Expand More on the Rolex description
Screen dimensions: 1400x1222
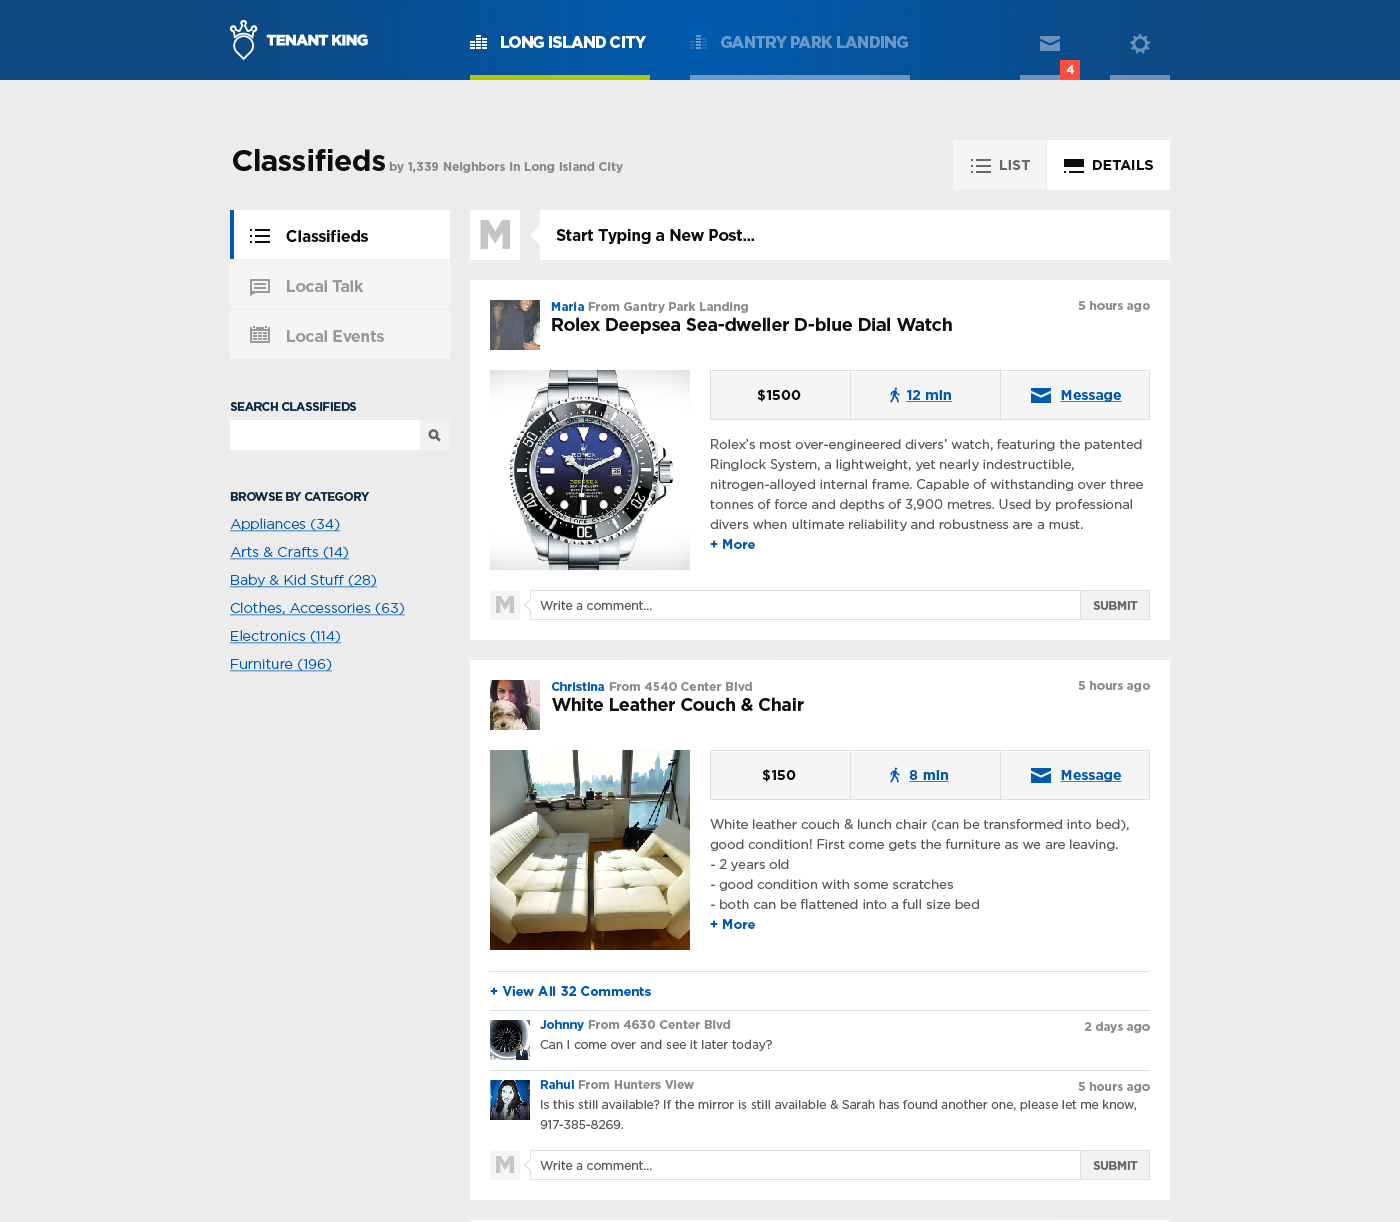pyautogui.click(x=733, y=544)
